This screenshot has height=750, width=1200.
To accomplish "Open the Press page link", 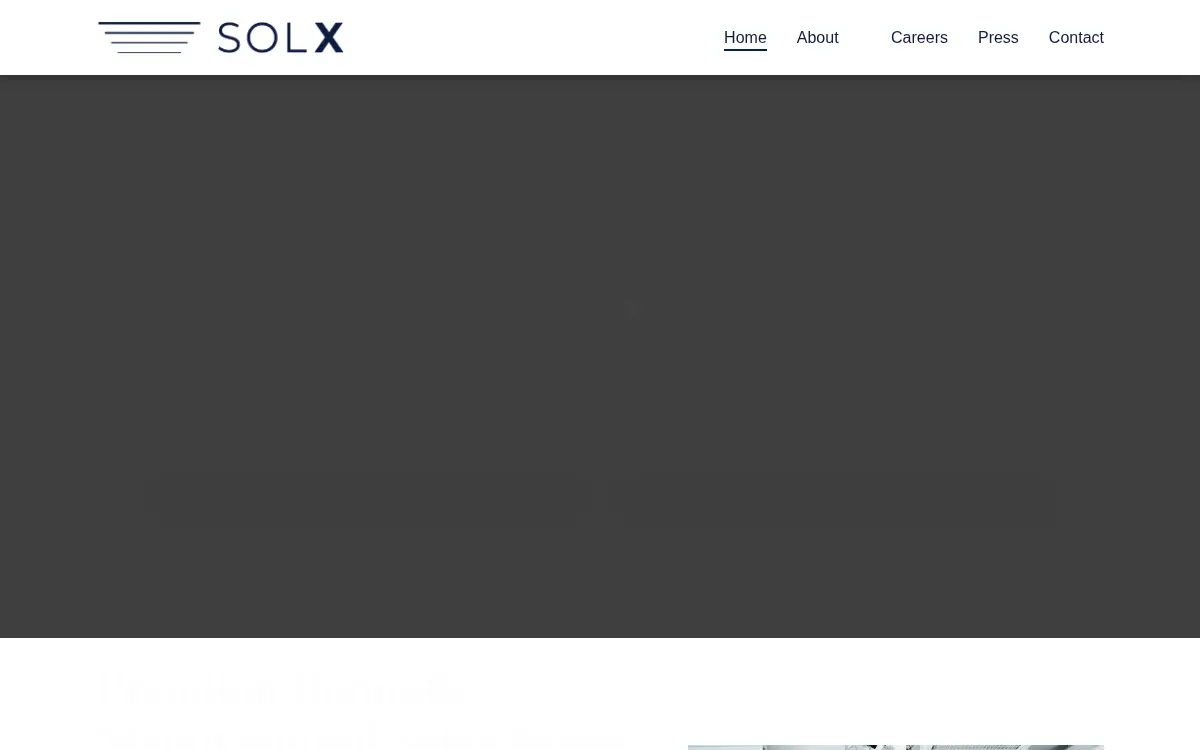I will pos(998,37).
